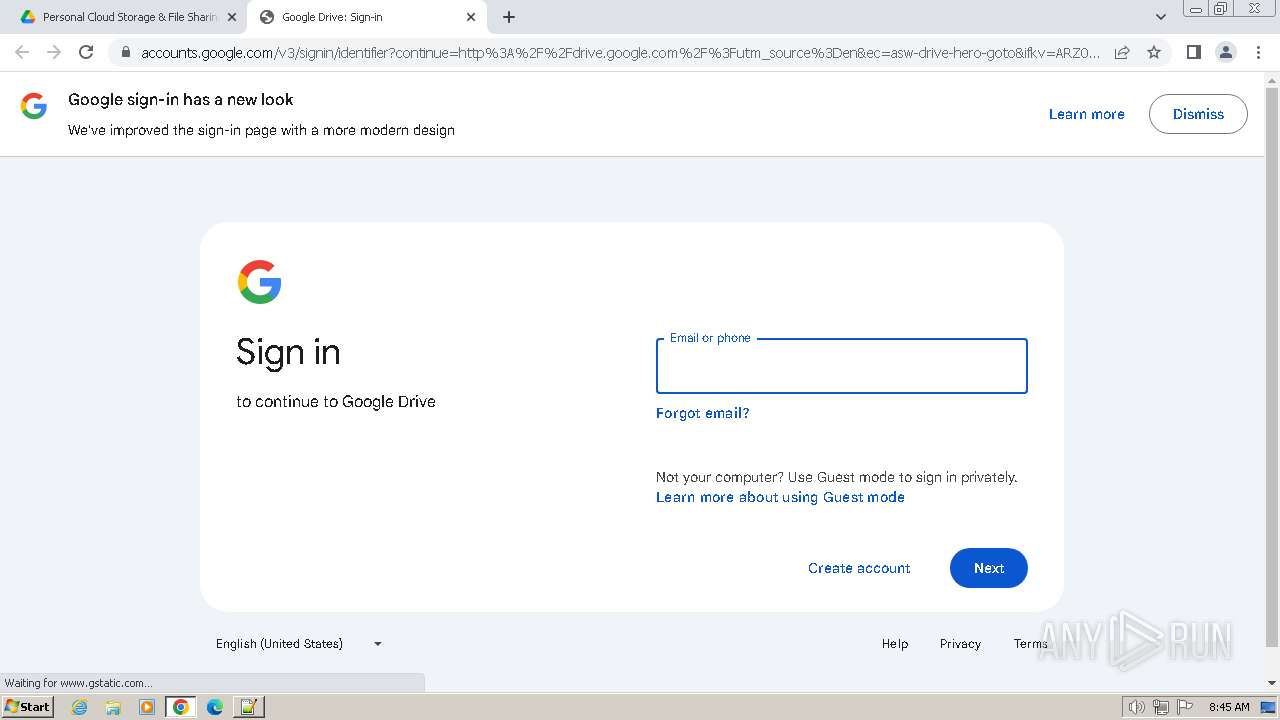Select the Google Drive: Sign-in tab
The image size is (1280, 720).
point(366,17)
